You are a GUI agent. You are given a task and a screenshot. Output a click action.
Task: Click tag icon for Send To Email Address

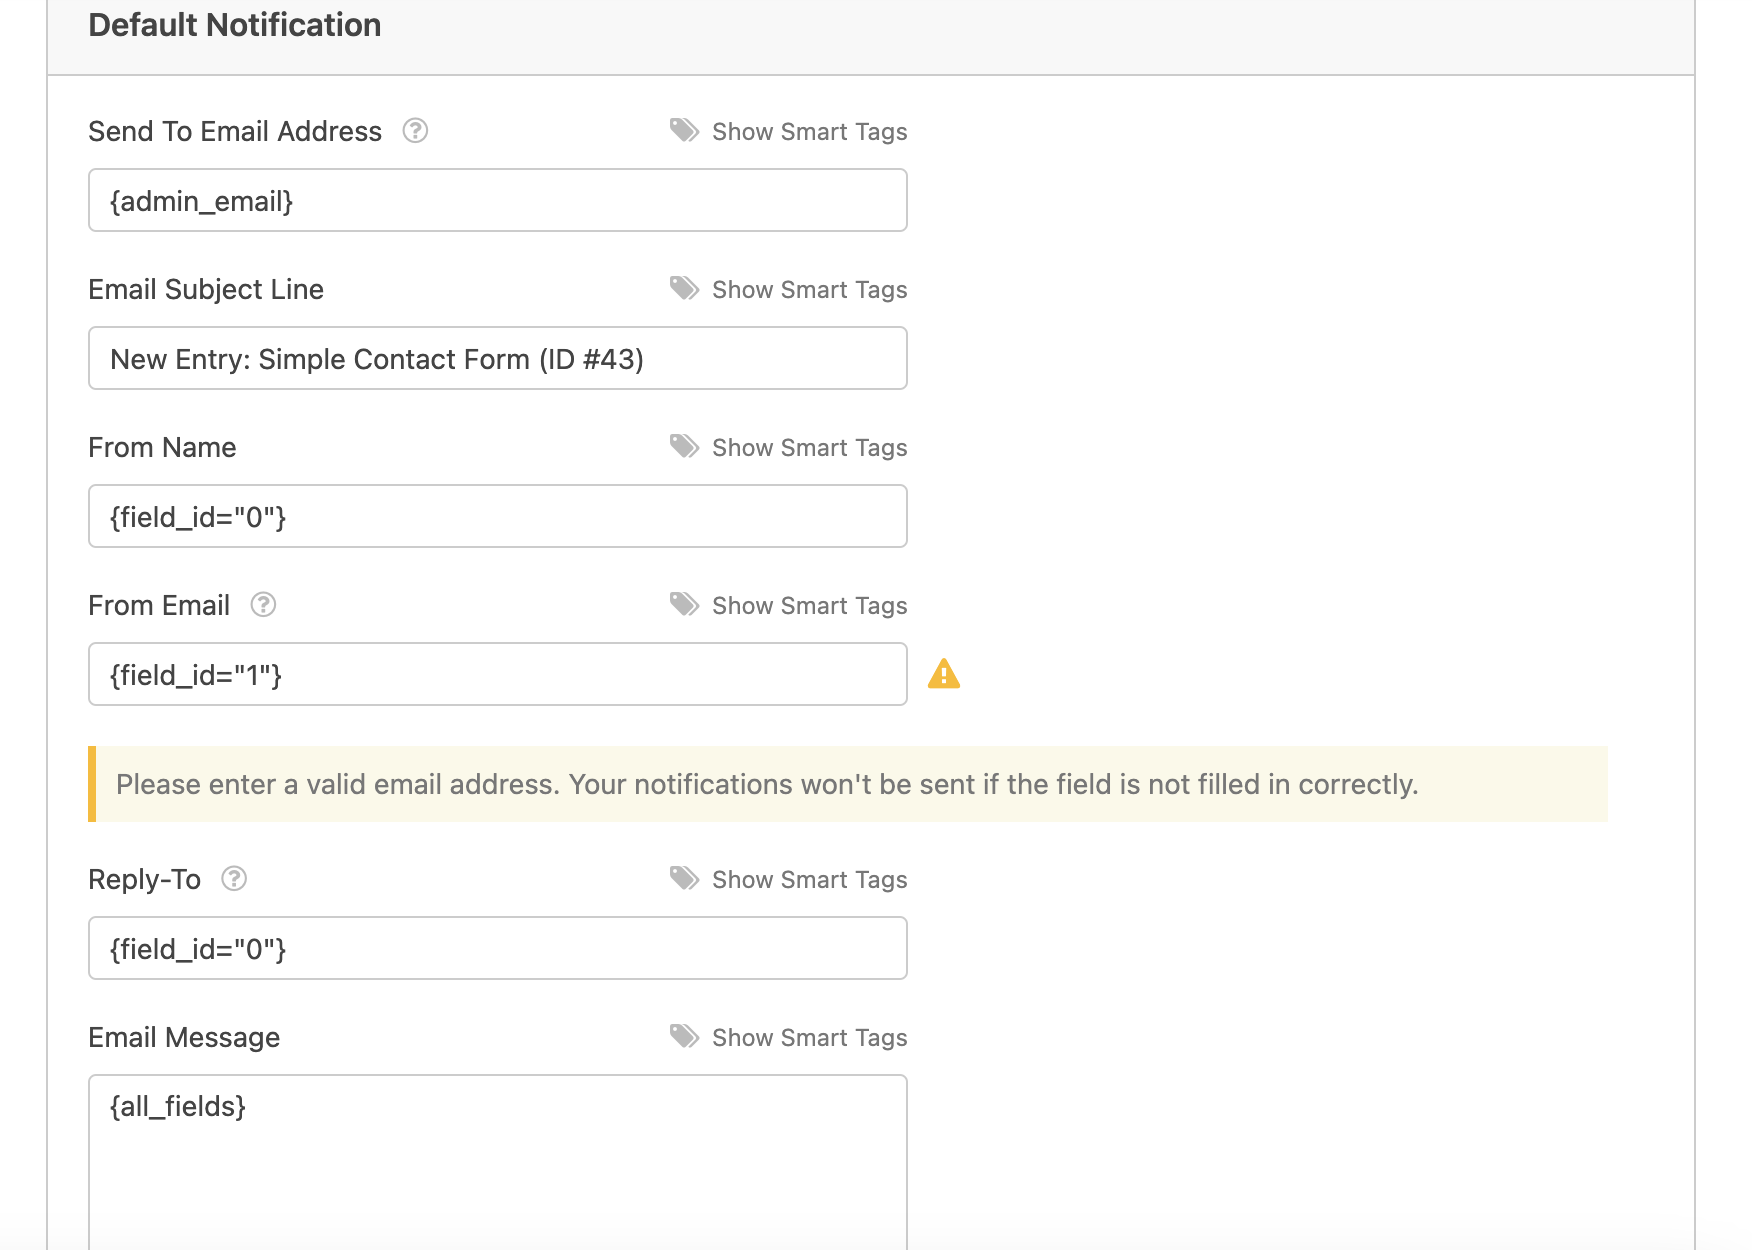click(685, 131)
